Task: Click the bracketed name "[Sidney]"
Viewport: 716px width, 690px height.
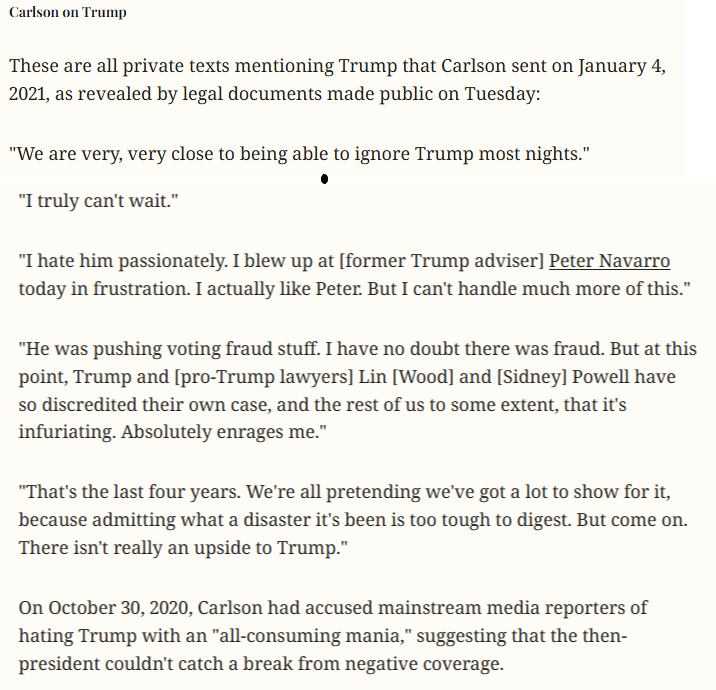Action: point(532,377)
